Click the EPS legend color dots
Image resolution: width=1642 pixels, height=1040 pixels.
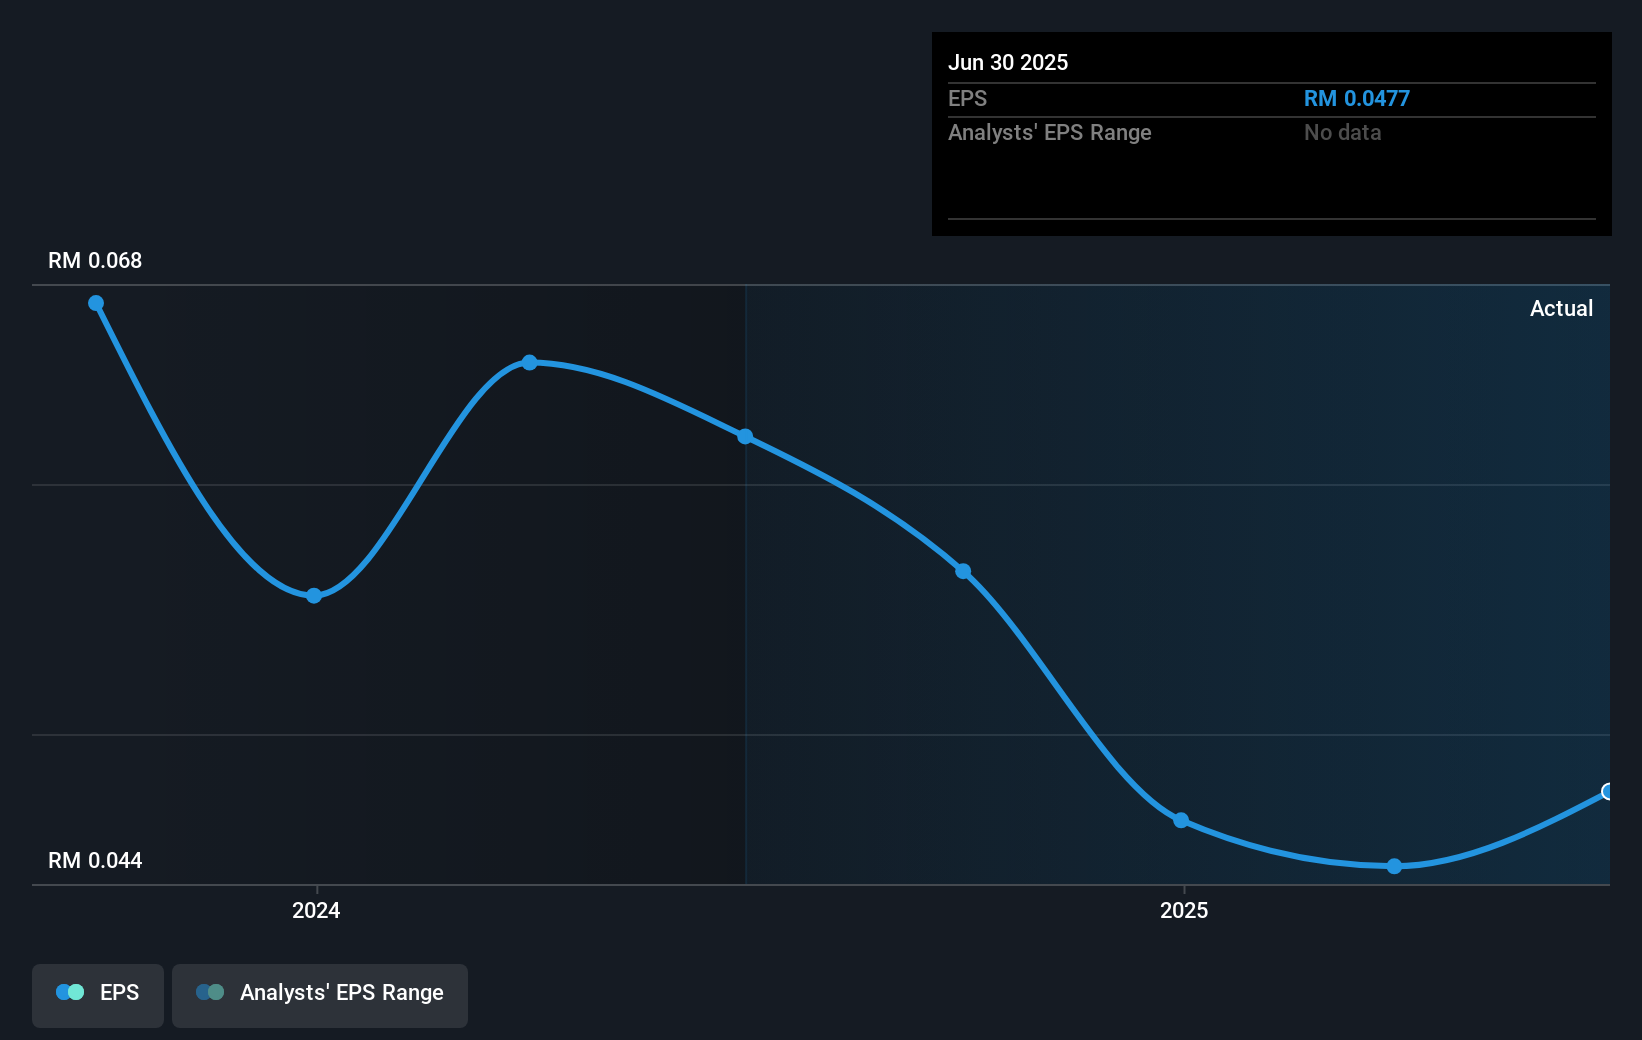pyautogui.click(x=70, y=992)
